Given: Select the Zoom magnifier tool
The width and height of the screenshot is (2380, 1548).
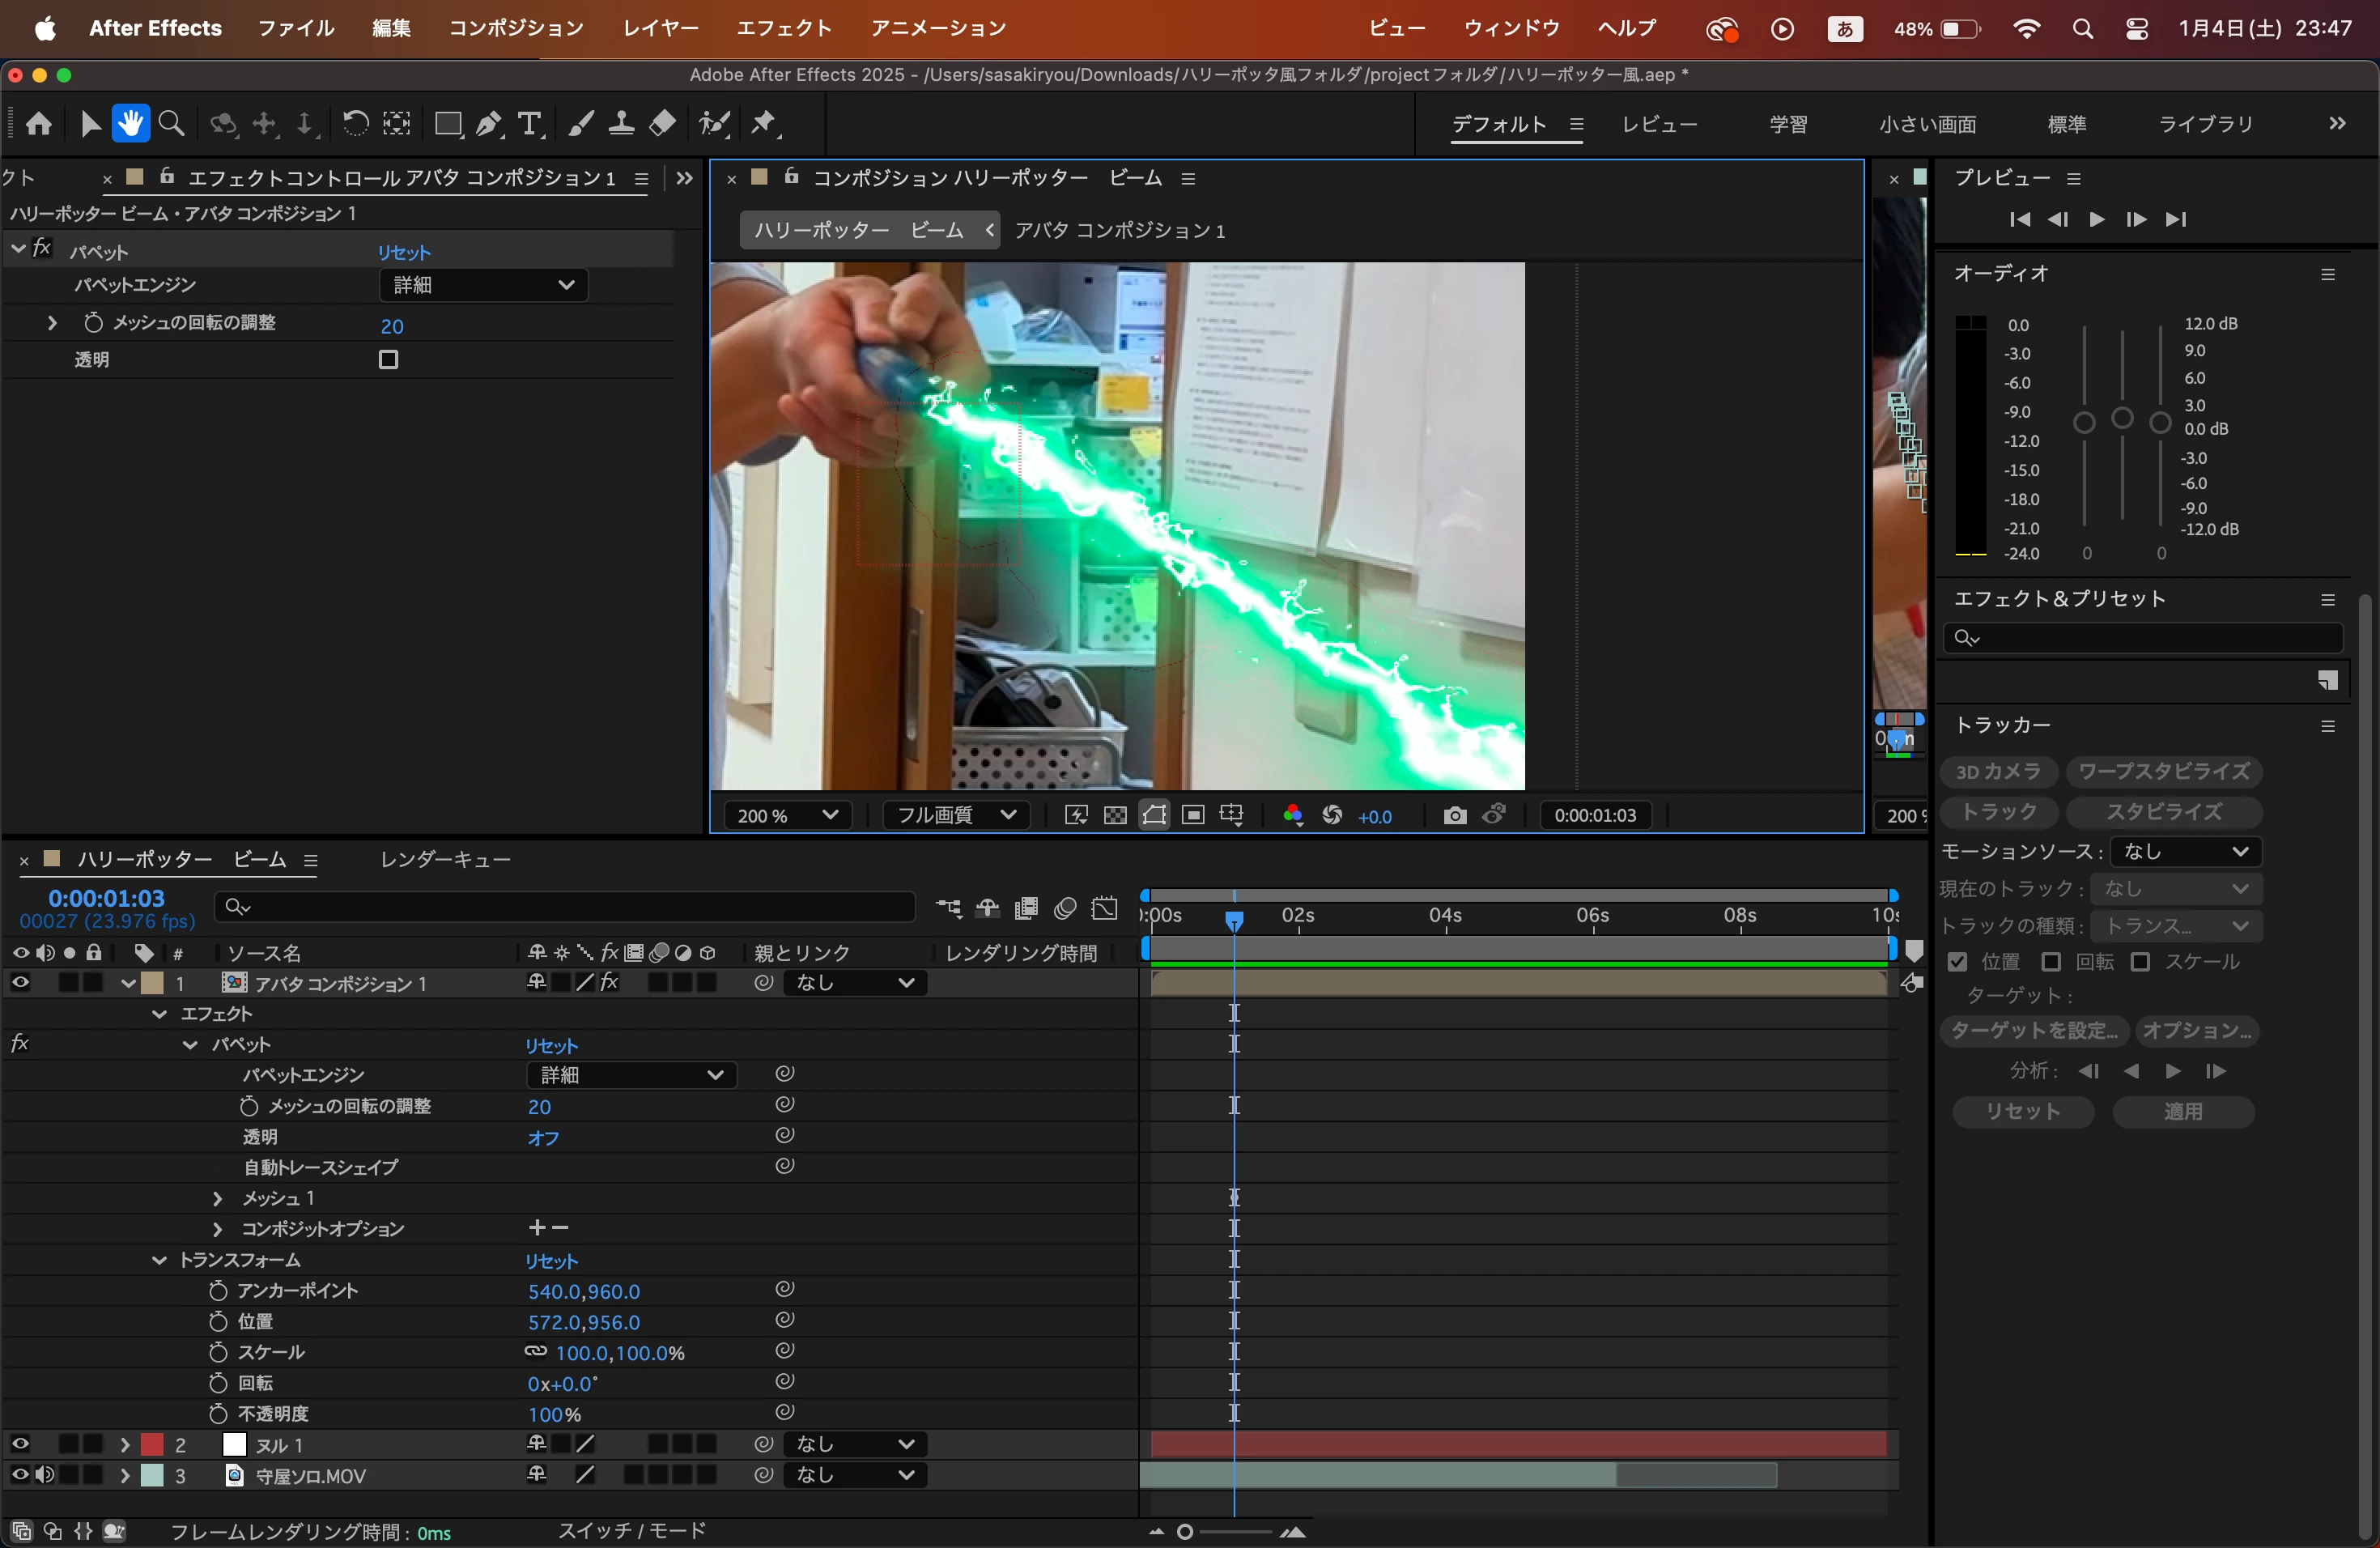Looking at the screenshot, I should 172,124.
